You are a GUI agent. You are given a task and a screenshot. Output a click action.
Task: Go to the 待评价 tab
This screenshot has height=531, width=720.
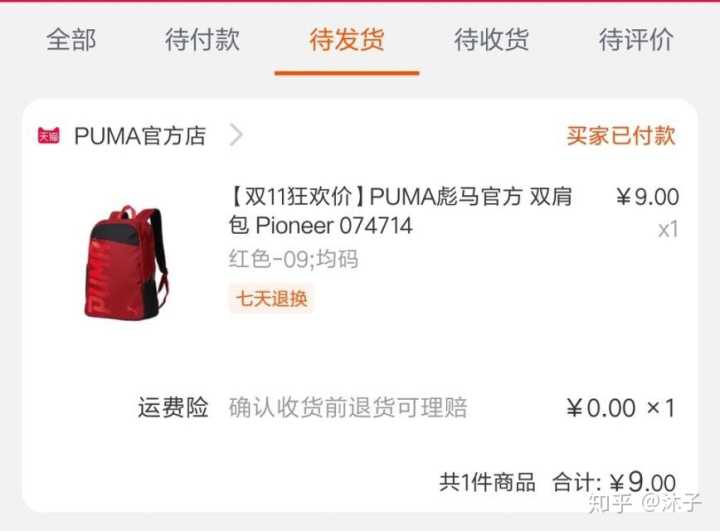(636, 40)
